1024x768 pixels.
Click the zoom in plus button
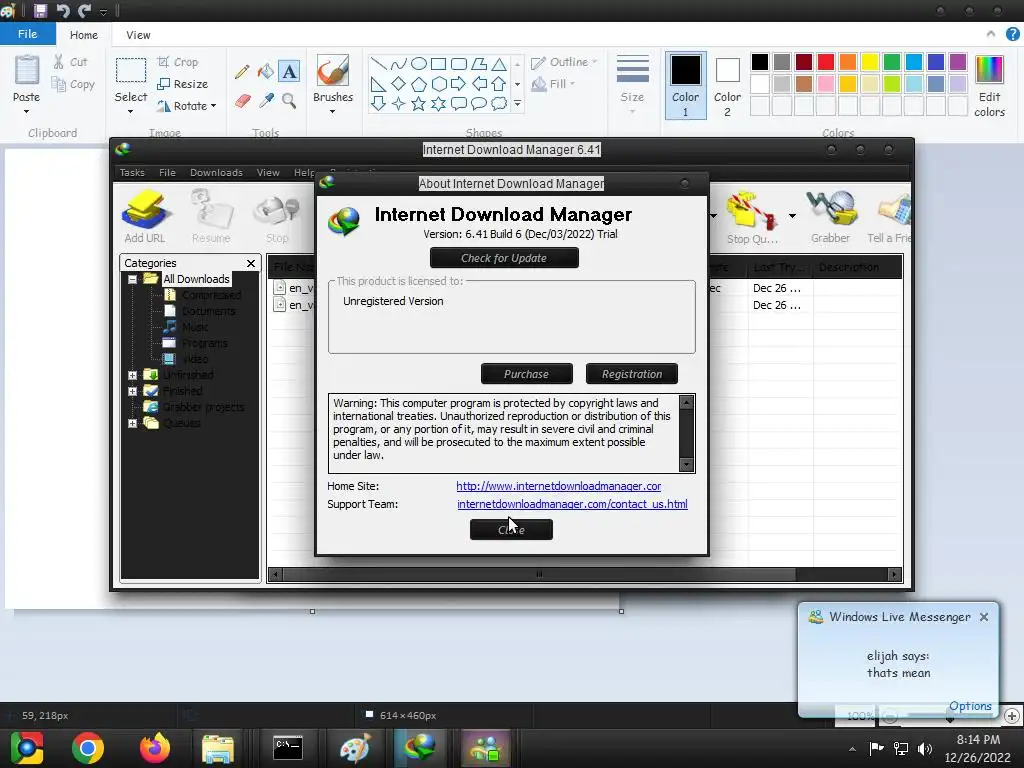tap(1012, 716)
